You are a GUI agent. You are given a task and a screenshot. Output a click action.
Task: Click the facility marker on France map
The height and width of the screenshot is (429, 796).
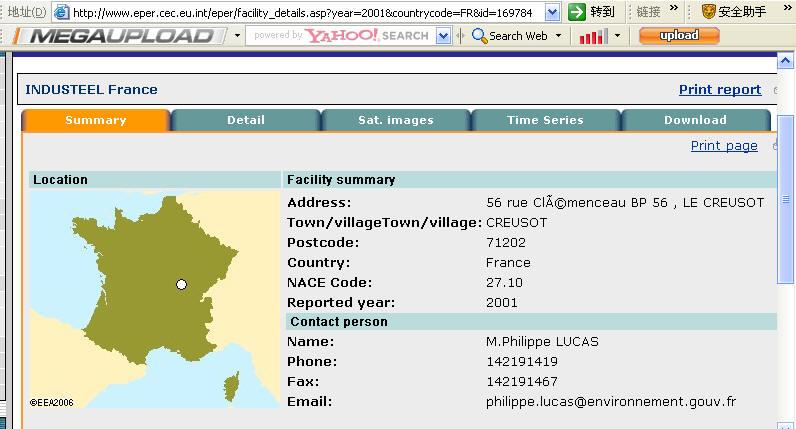(x=181, y=284)
